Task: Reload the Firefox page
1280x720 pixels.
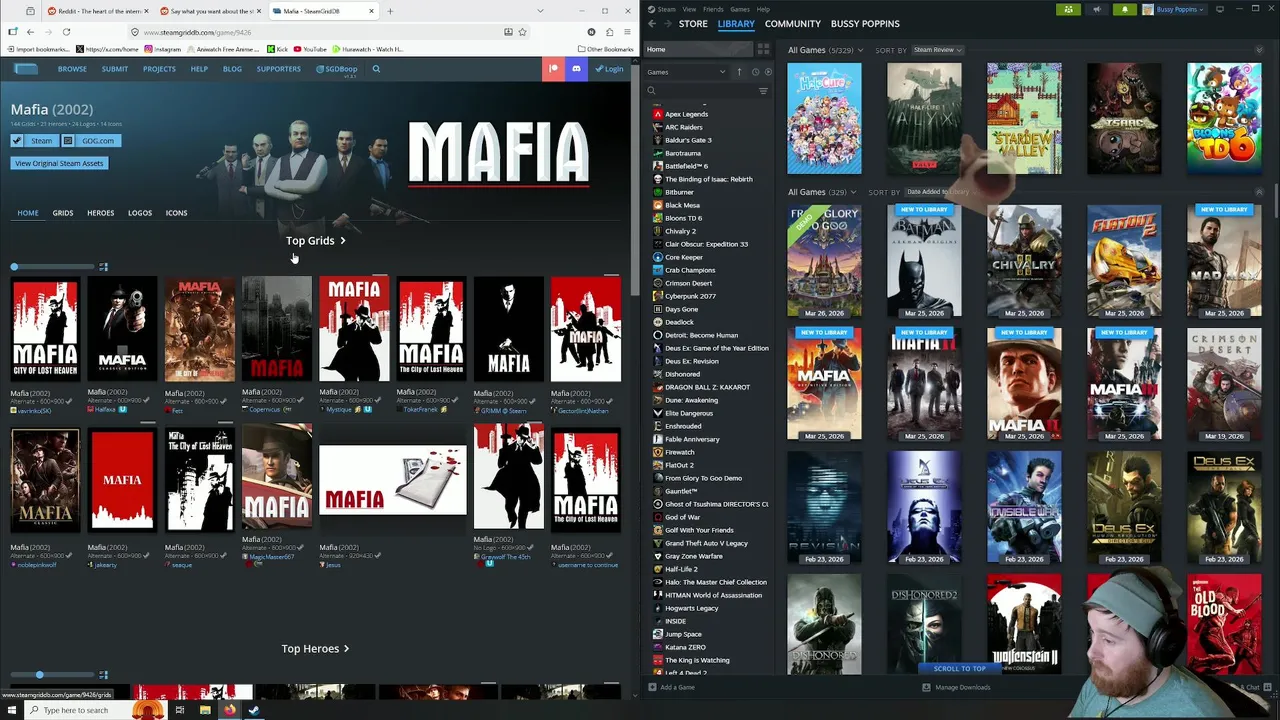Action: pyautogui.click(x=67, y=32)
